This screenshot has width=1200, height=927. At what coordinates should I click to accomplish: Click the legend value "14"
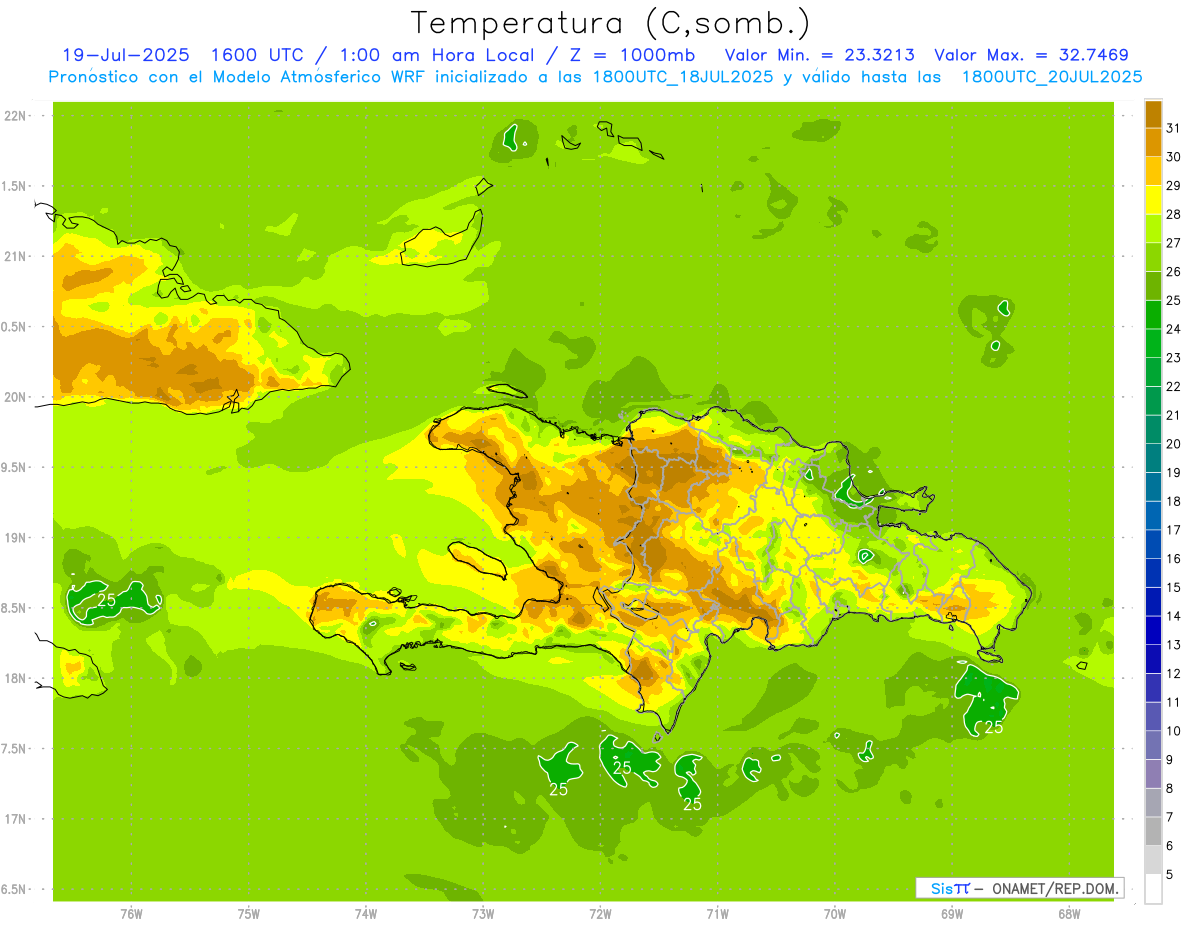click(1174, 617)
